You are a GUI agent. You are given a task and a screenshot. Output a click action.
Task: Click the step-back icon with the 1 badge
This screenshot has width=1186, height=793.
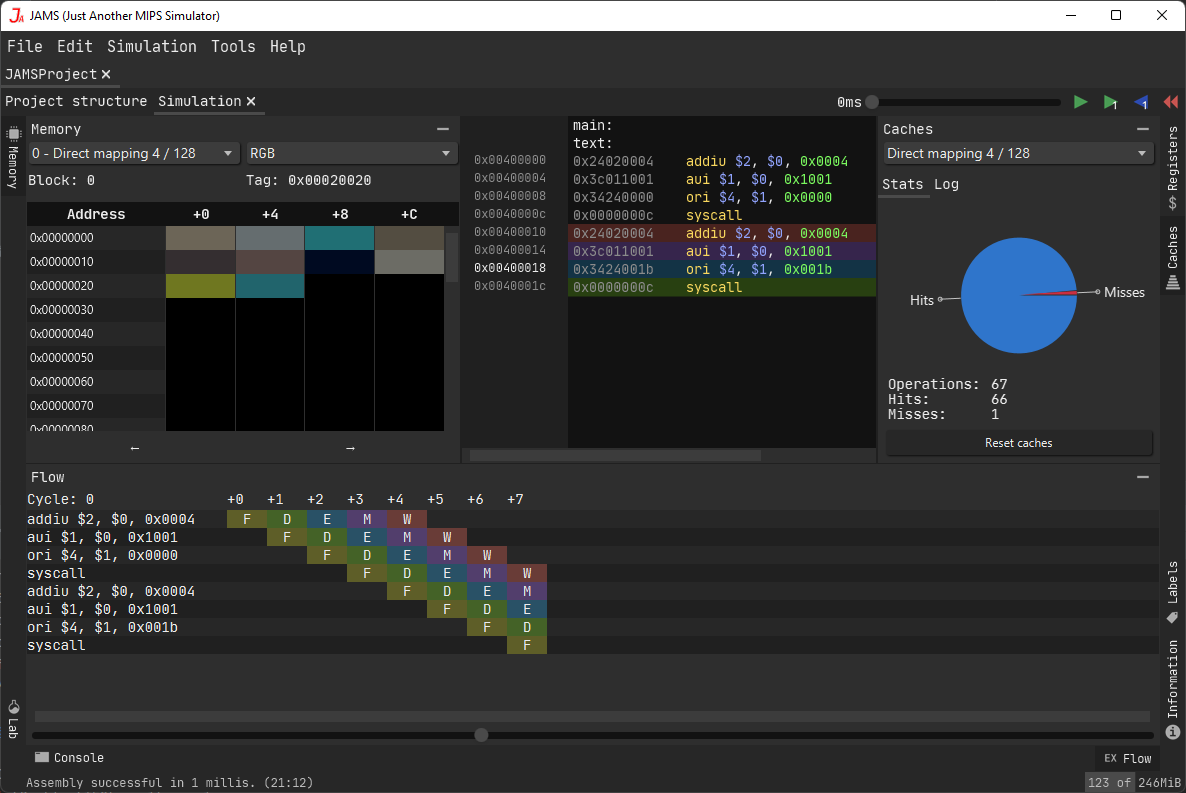point(1141,101)
